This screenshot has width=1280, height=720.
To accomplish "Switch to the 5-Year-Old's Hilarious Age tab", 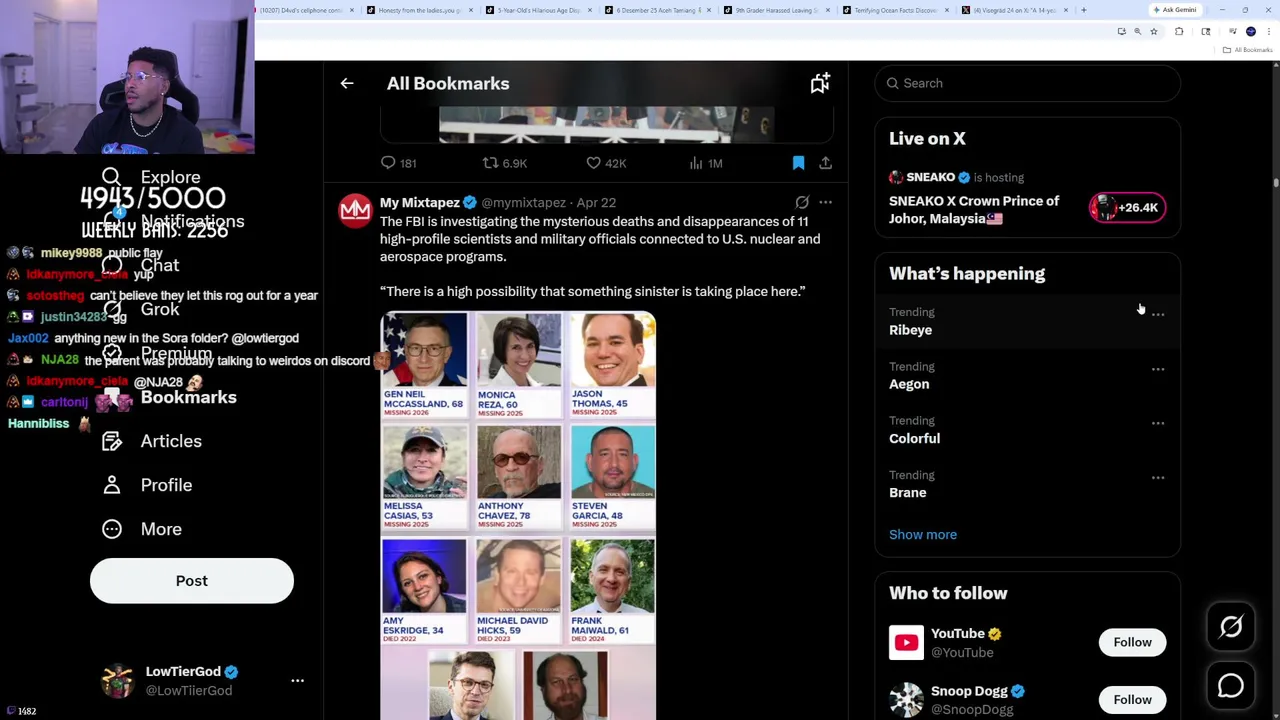I will [539, 10].
